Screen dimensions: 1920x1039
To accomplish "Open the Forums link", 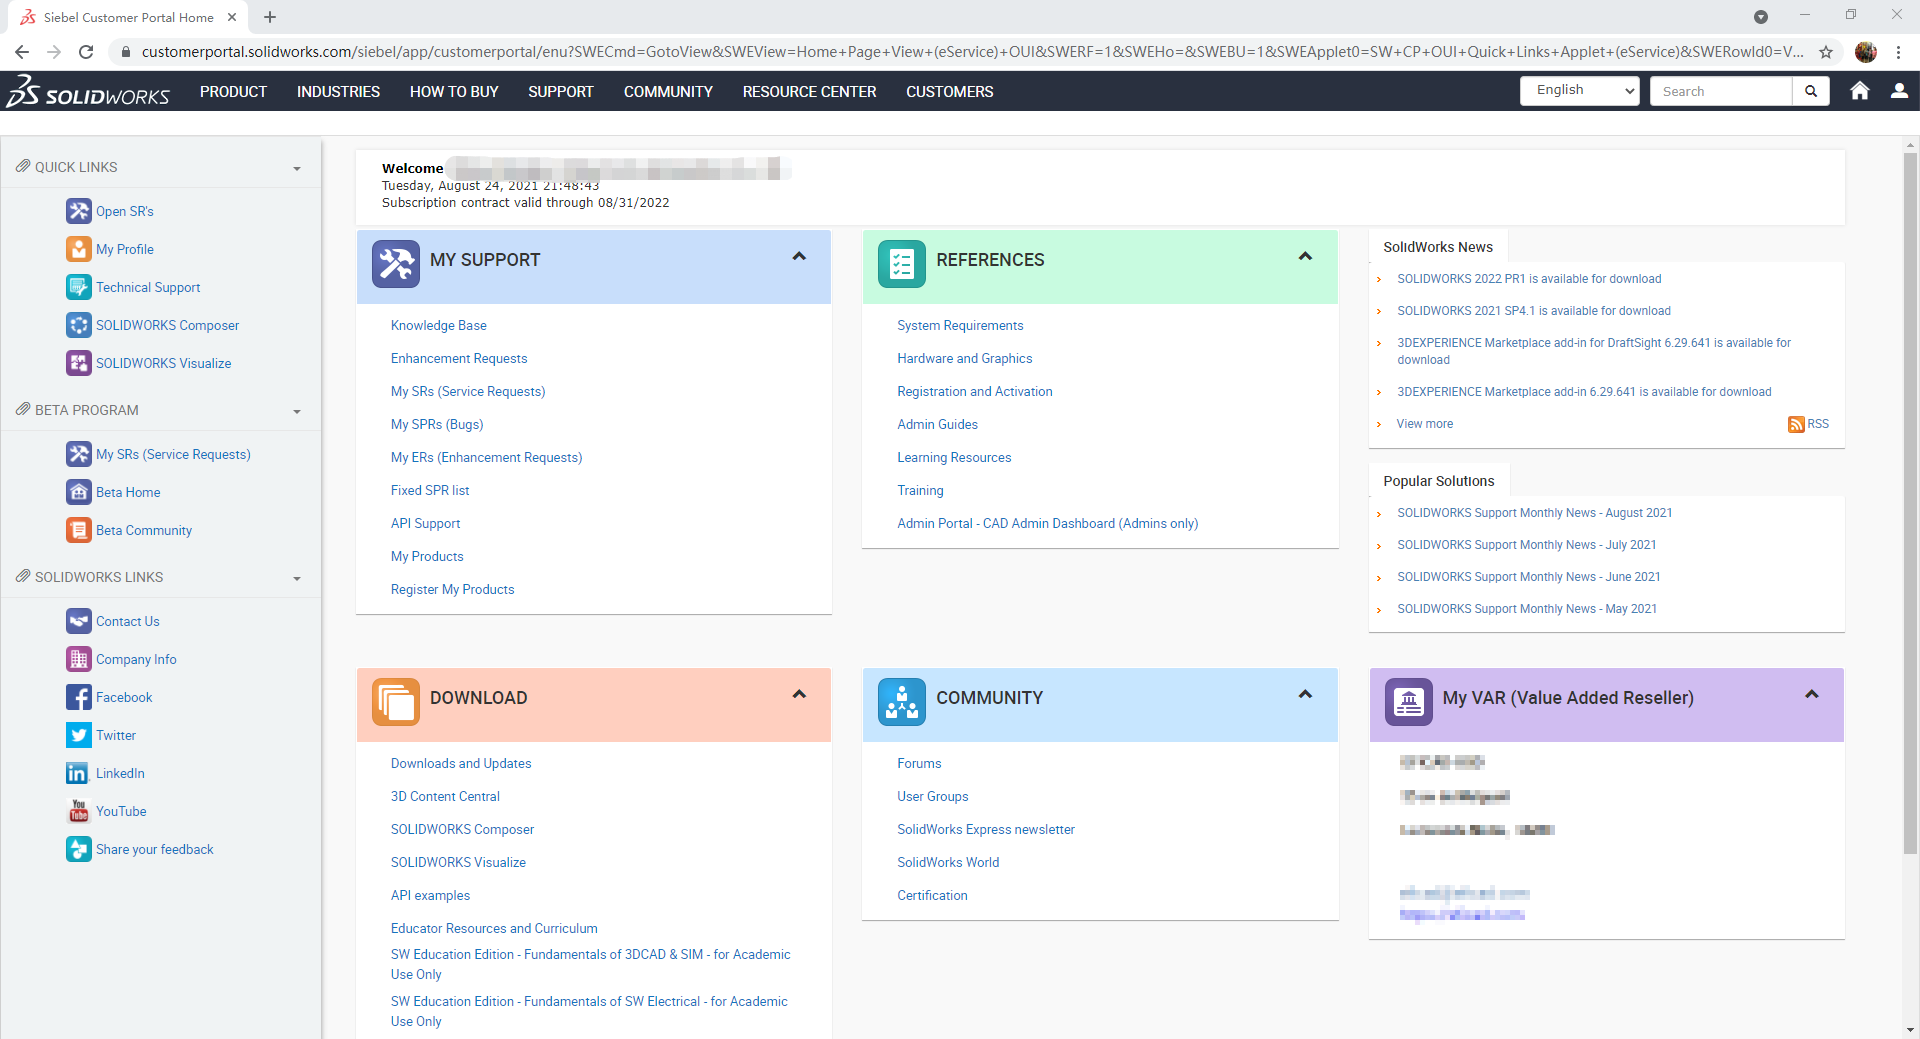I will pyautogui.click(x=919, y=763).
